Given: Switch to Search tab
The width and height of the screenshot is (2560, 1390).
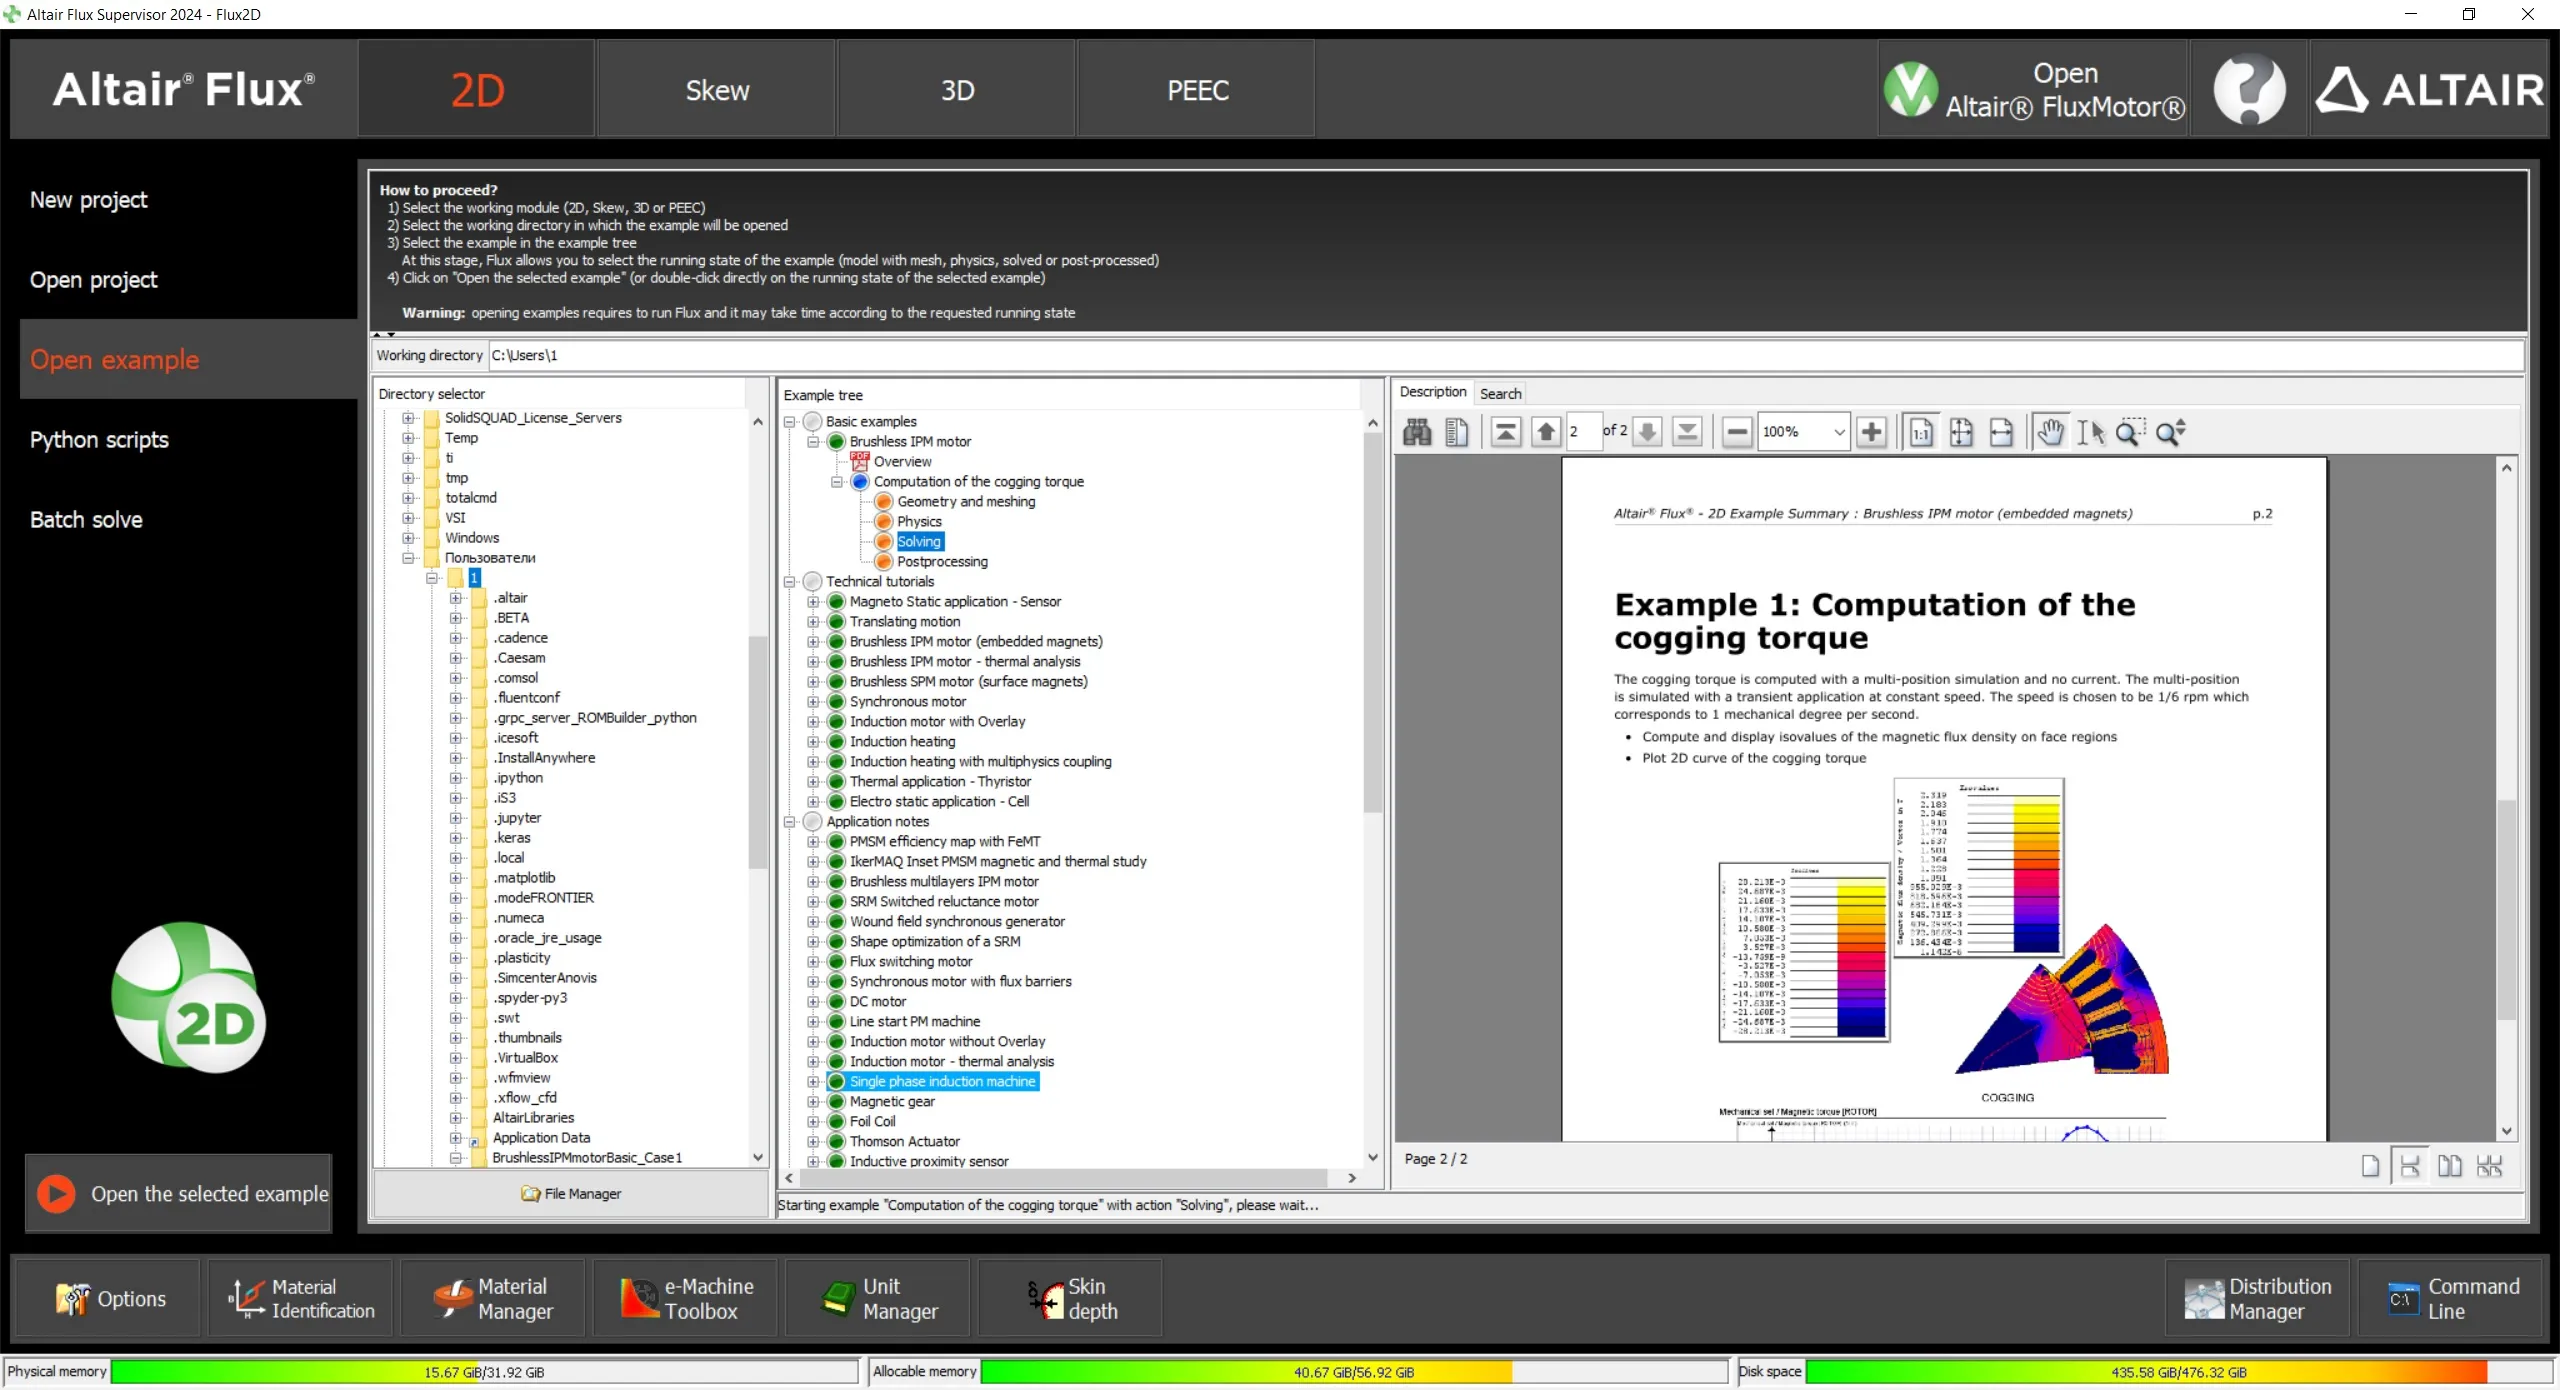Looking at the screenshot, I should (x=1500, y=393).
